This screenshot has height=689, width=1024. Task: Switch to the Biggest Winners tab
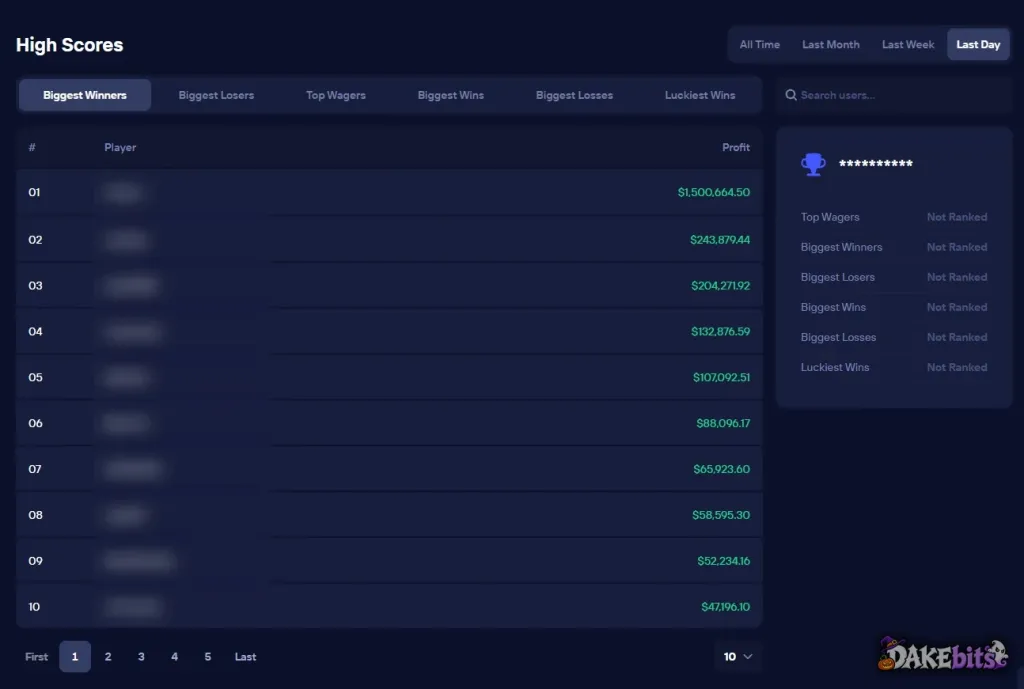pyautogui.click(x=85, y=95)
